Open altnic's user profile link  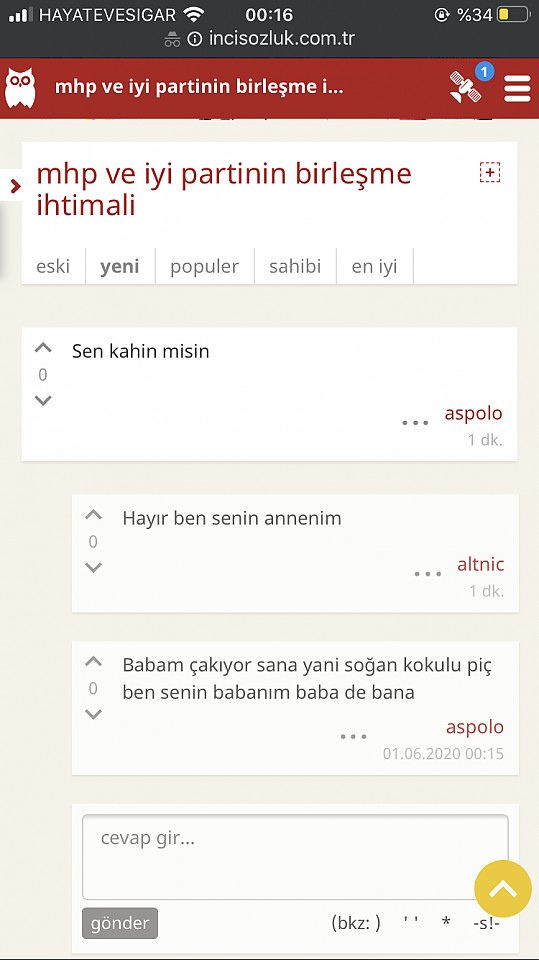481,564
